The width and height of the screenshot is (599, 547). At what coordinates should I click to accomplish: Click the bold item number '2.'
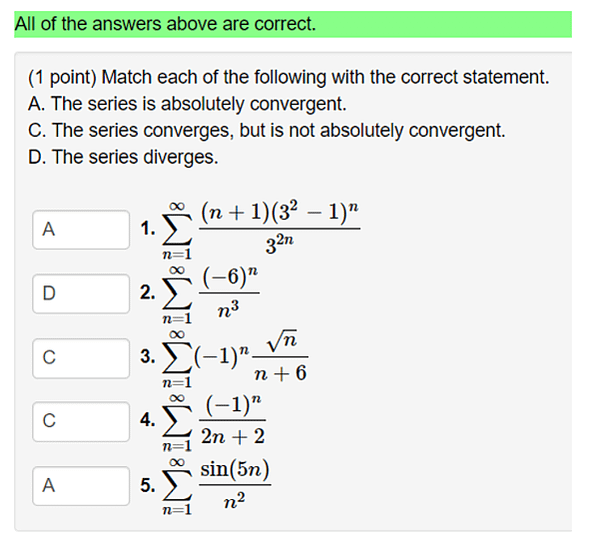148,293
